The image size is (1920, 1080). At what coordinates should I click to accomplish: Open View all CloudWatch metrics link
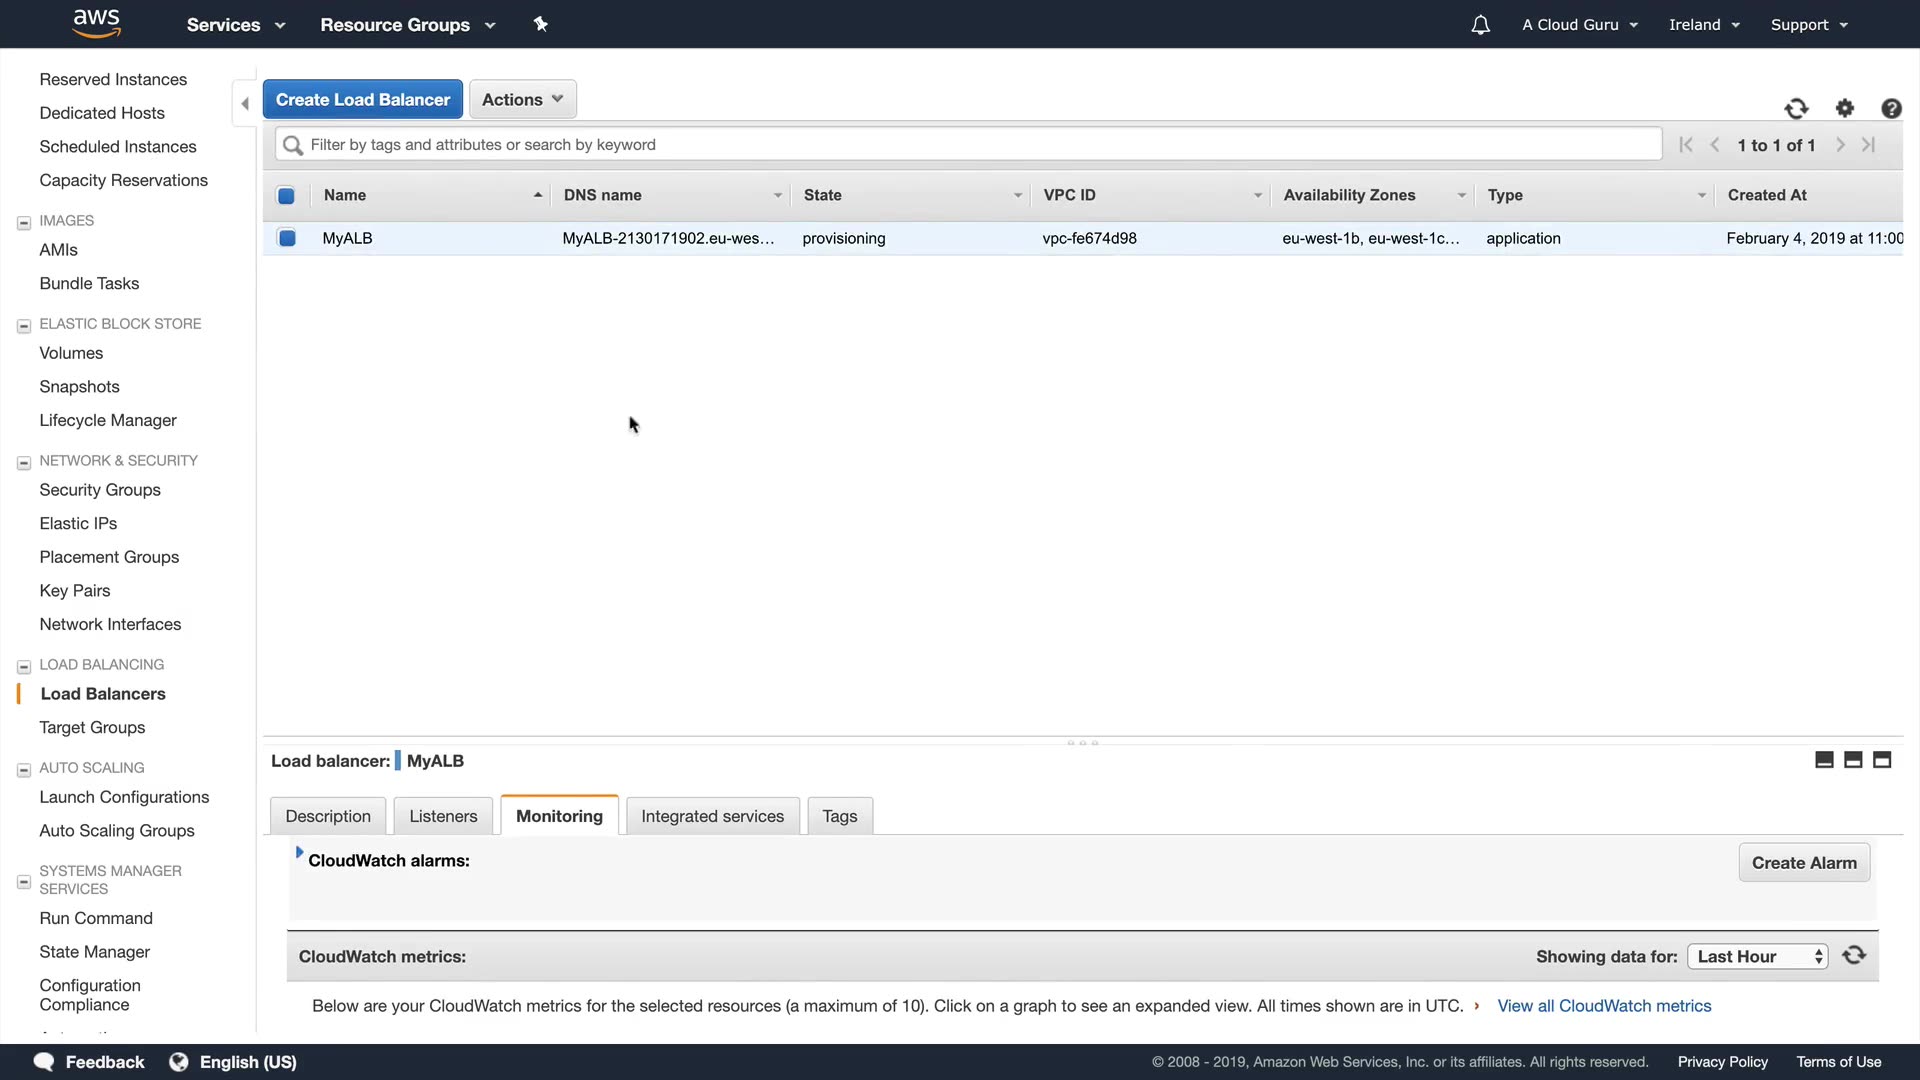[1604, 1006]
